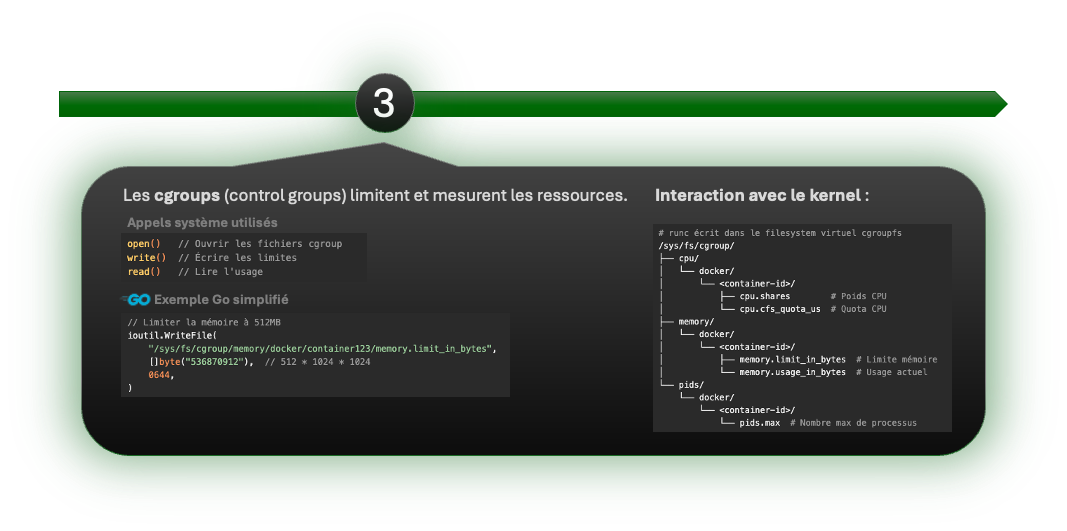Select the pids.max file entry
Viewport: 1067px width, 531px height.
759,423
